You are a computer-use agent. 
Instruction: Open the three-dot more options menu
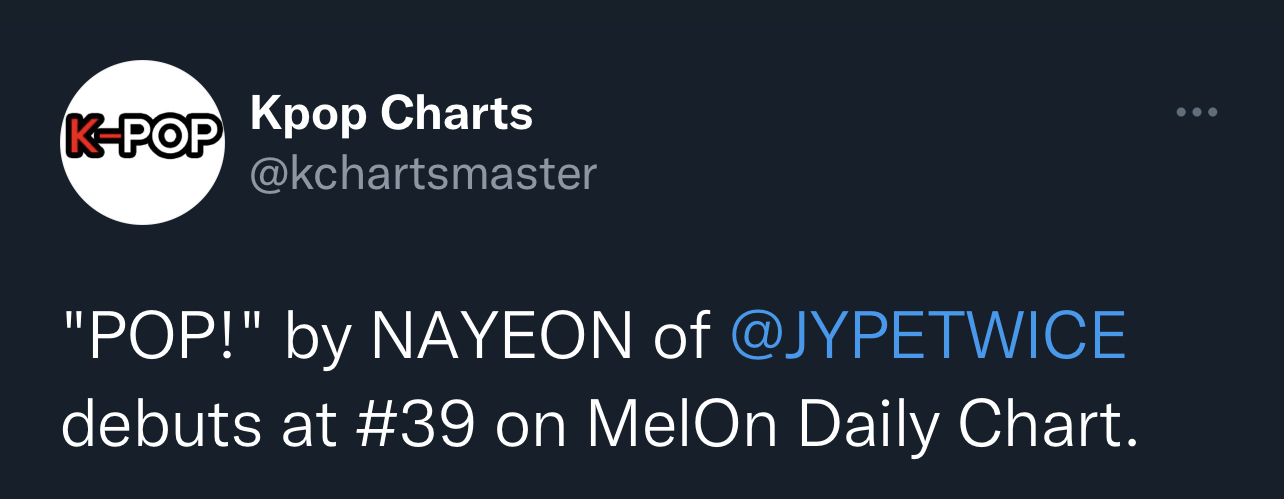click(1196, 113)
